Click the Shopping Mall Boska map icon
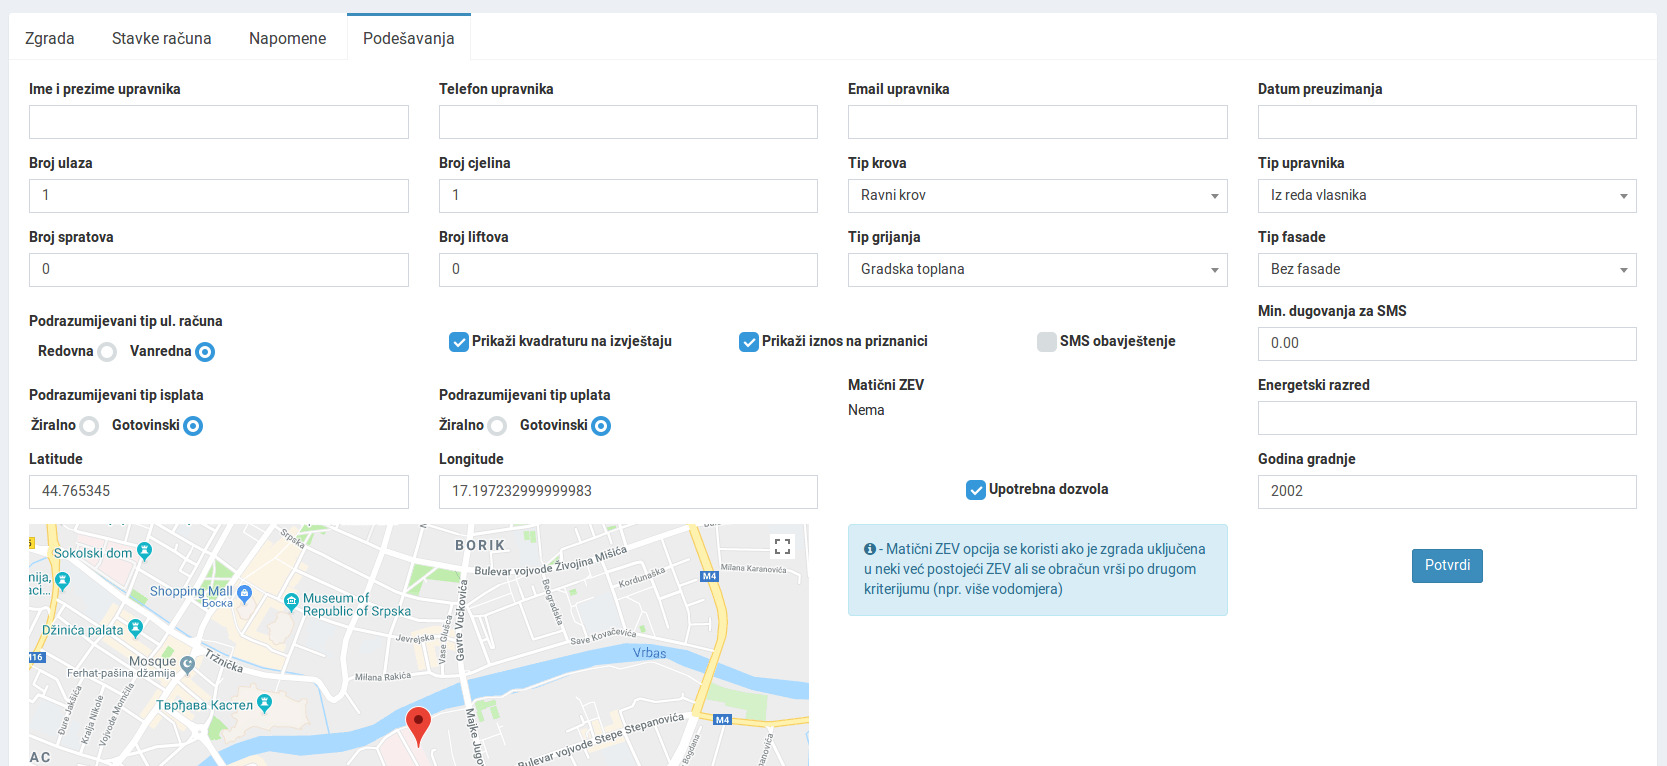This screenshot has height=766, width=1667. coord(244,594)
